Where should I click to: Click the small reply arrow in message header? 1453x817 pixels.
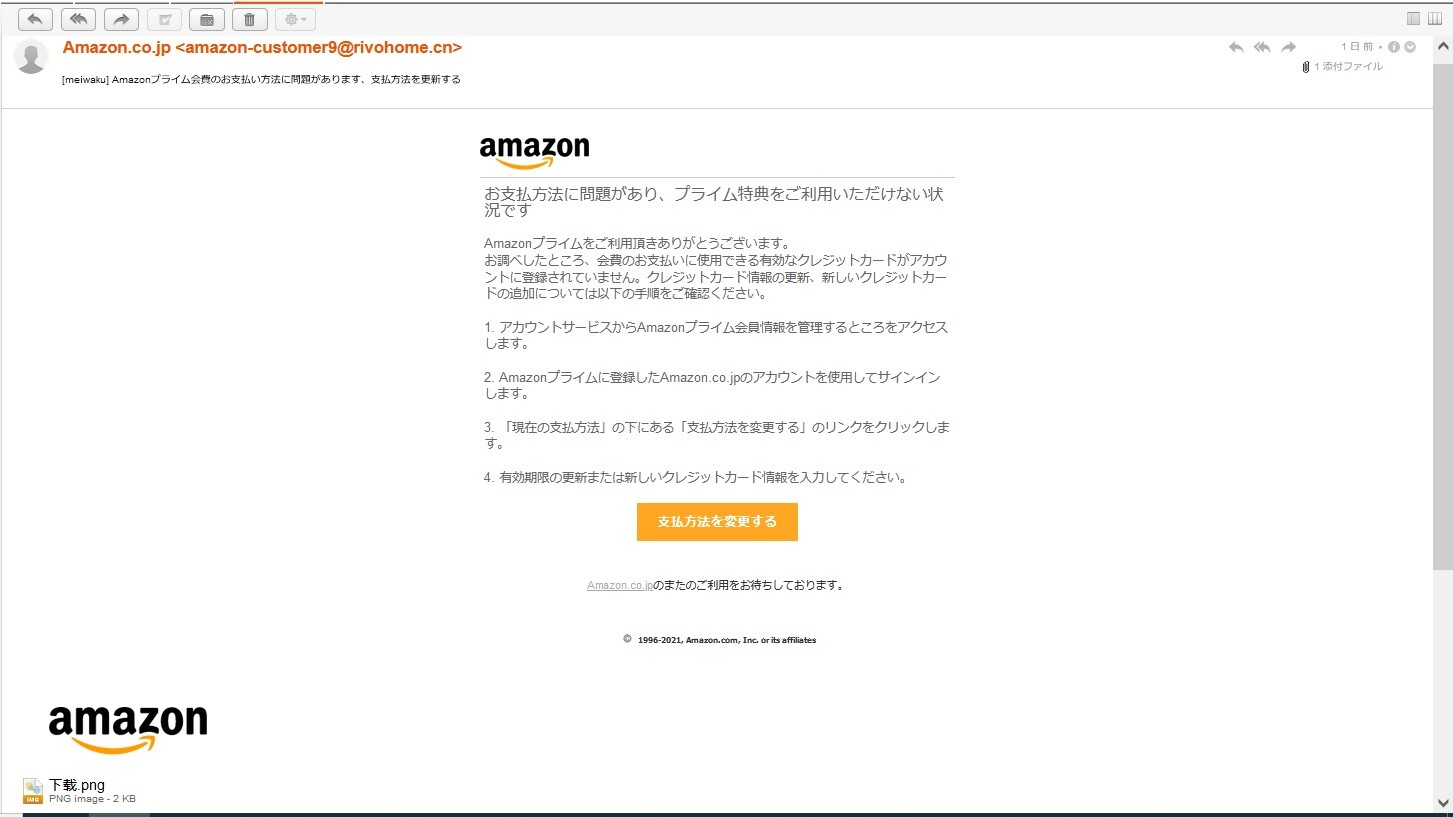pyautogui.click(x=1236, y=47)
